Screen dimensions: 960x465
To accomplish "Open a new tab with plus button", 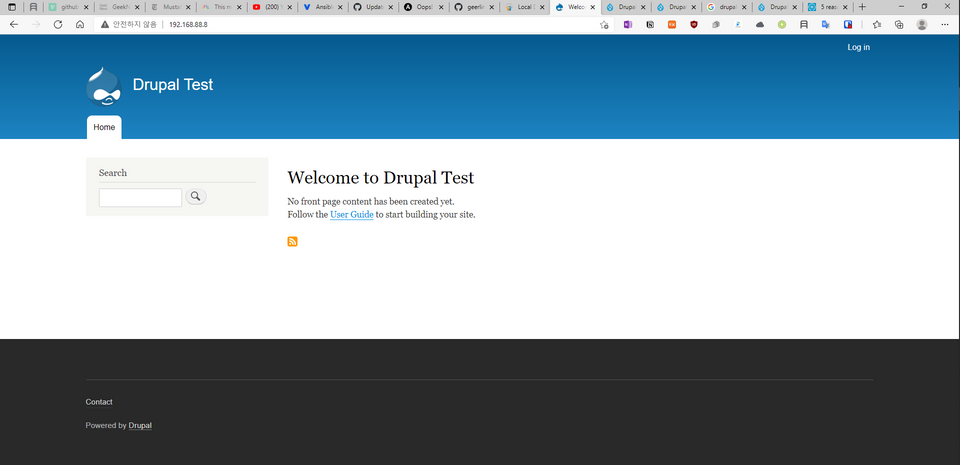I will point(862,7).
